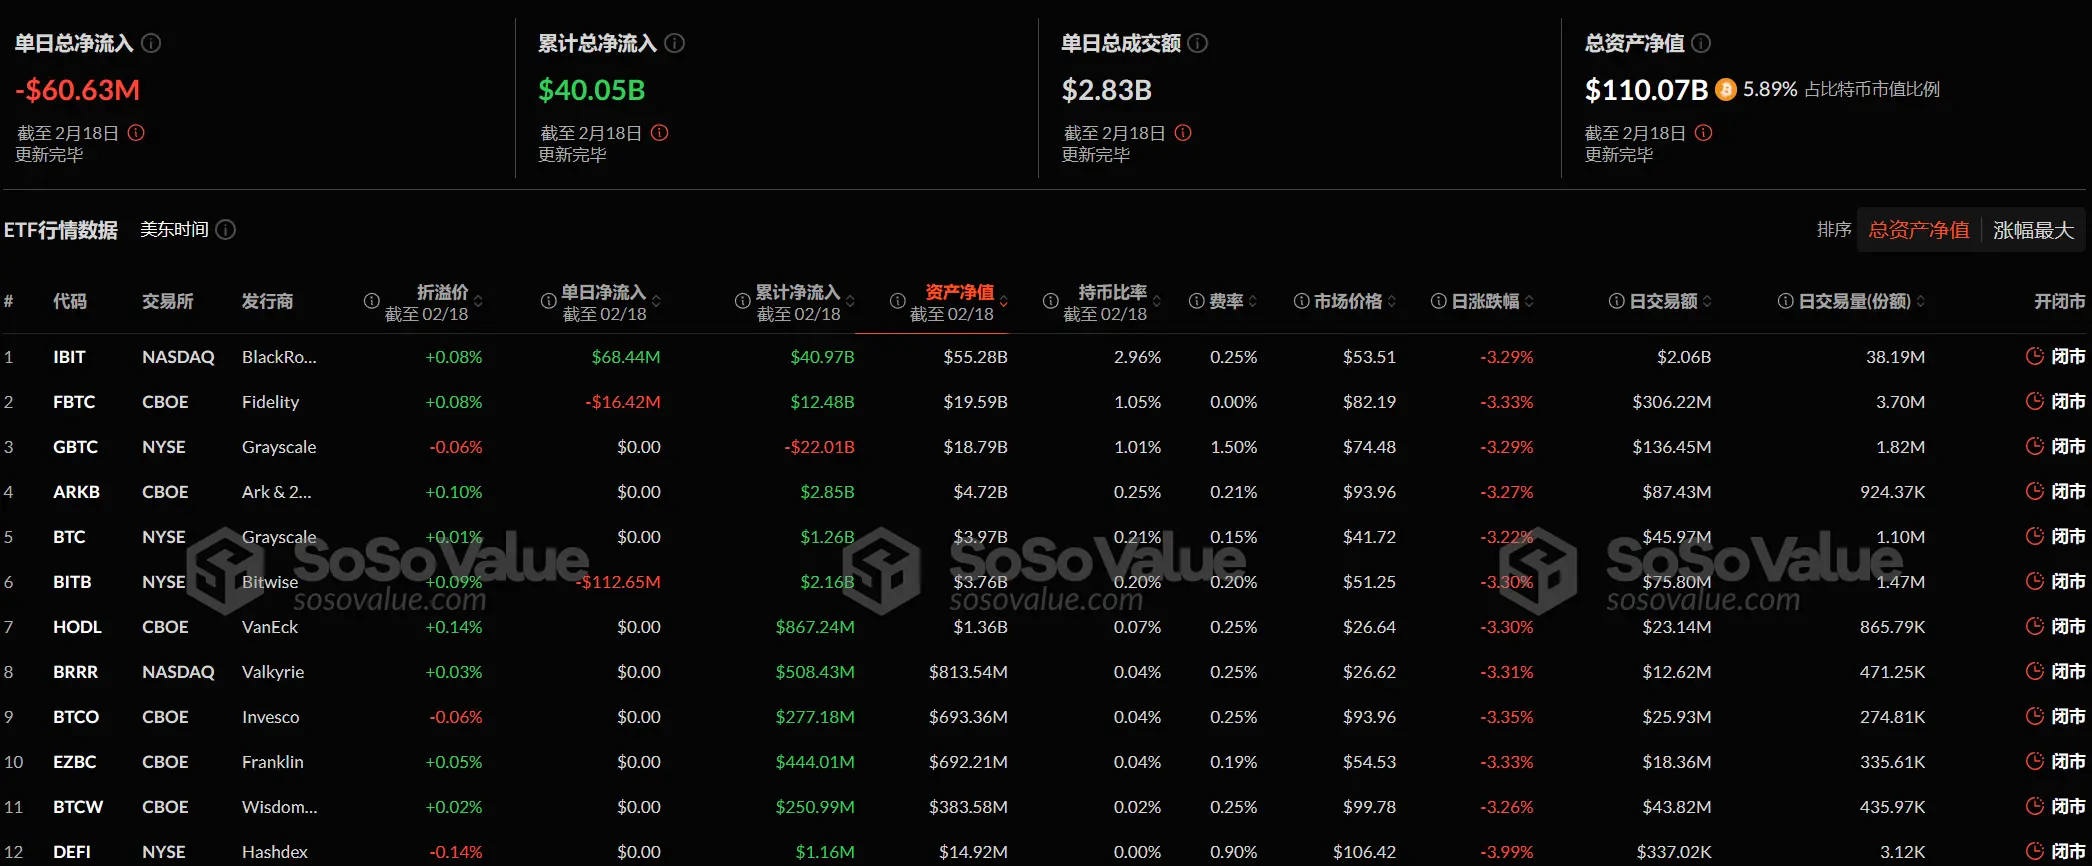Open the ARKB ticker link
The height and width of the screenshot is (866, 2092).
pos(76,492)
